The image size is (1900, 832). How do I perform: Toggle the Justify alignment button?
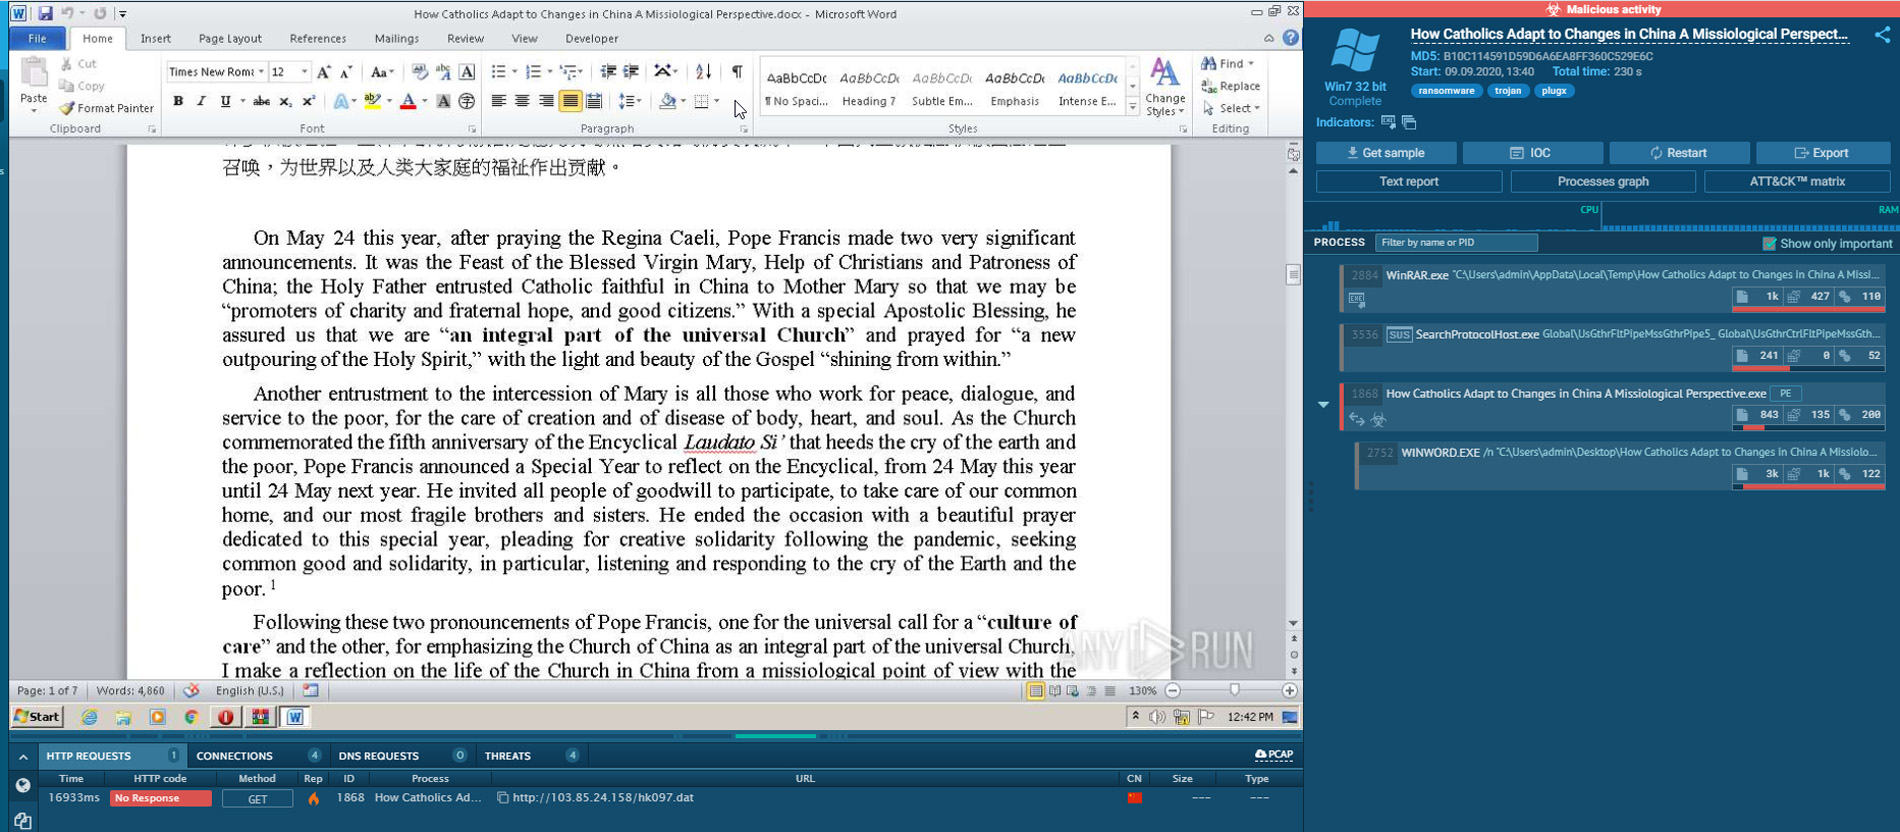(570, 101)
